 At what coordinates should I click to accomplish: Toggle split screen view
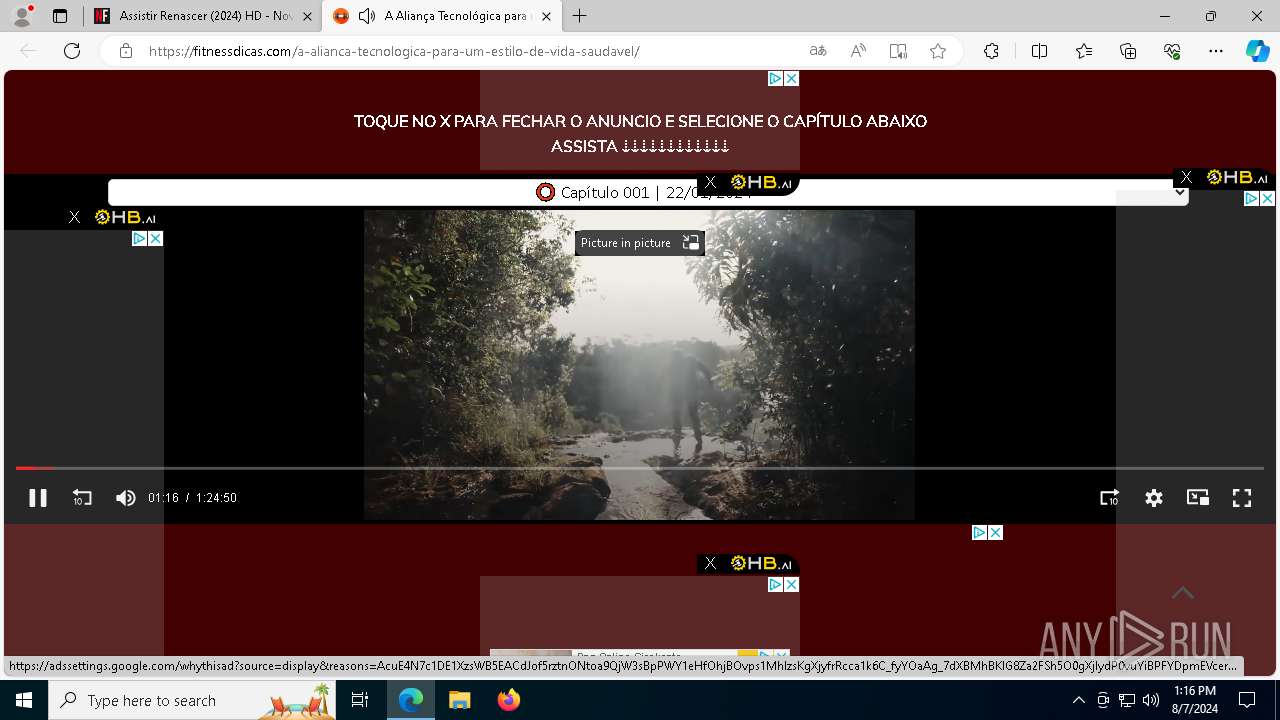(1039, 51)
